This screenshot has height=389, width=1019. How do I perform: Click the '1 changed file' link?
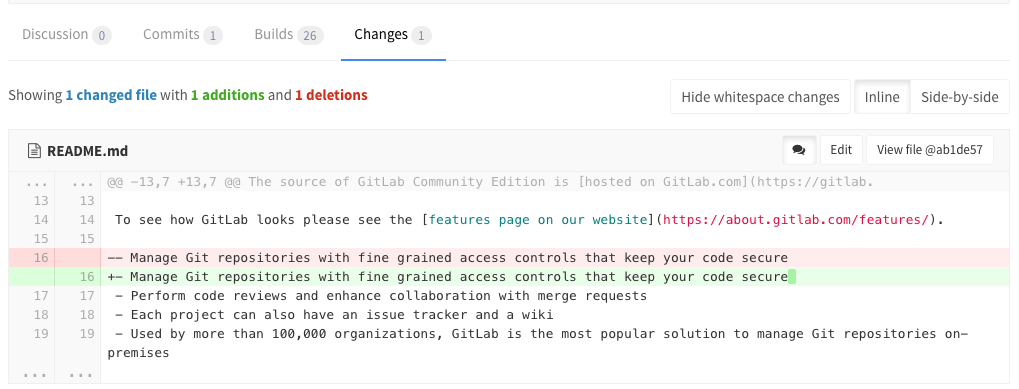tap(111, 95)
